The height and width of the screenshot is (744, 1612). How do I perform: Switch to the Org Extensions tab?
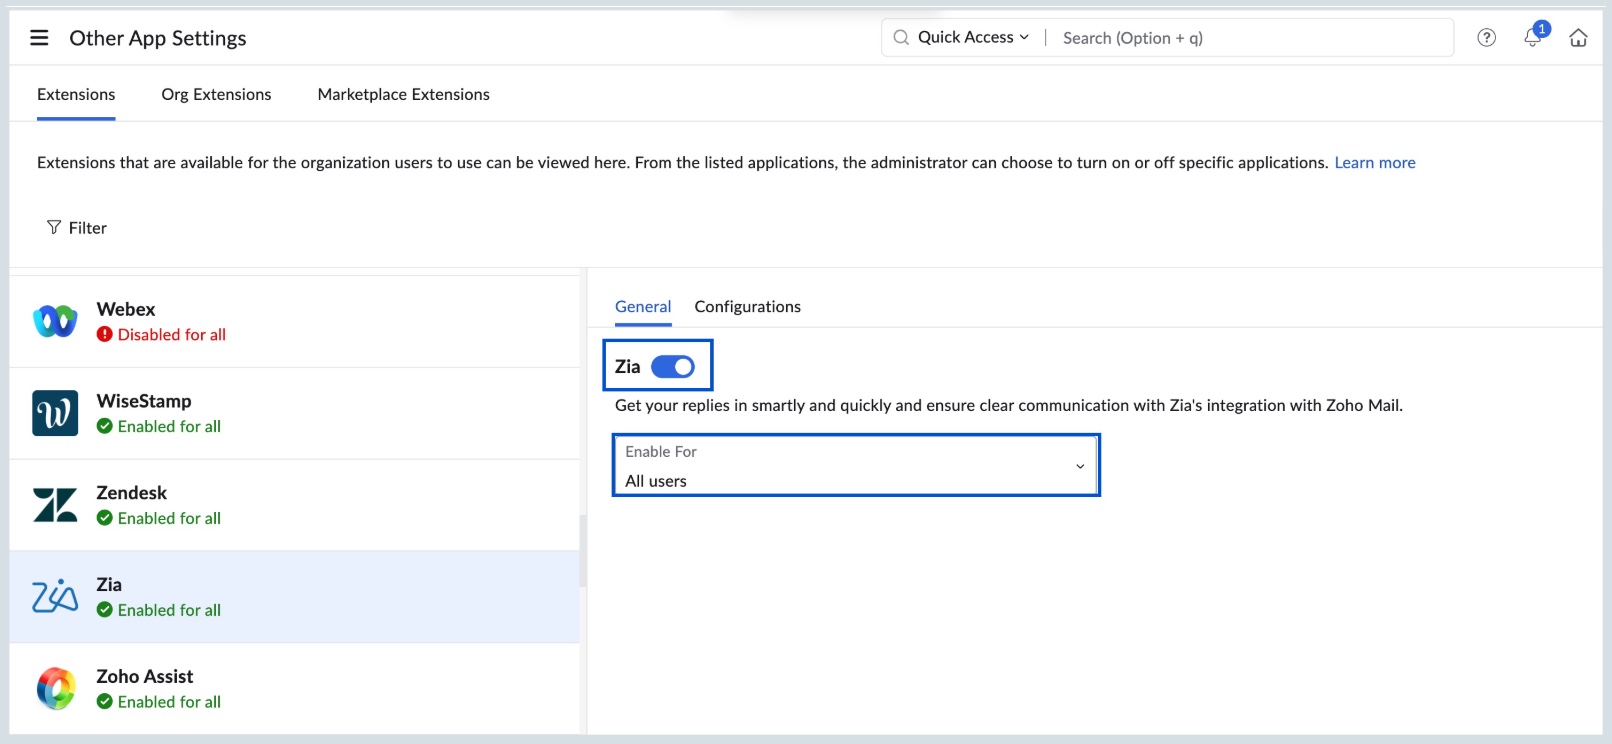216,94
